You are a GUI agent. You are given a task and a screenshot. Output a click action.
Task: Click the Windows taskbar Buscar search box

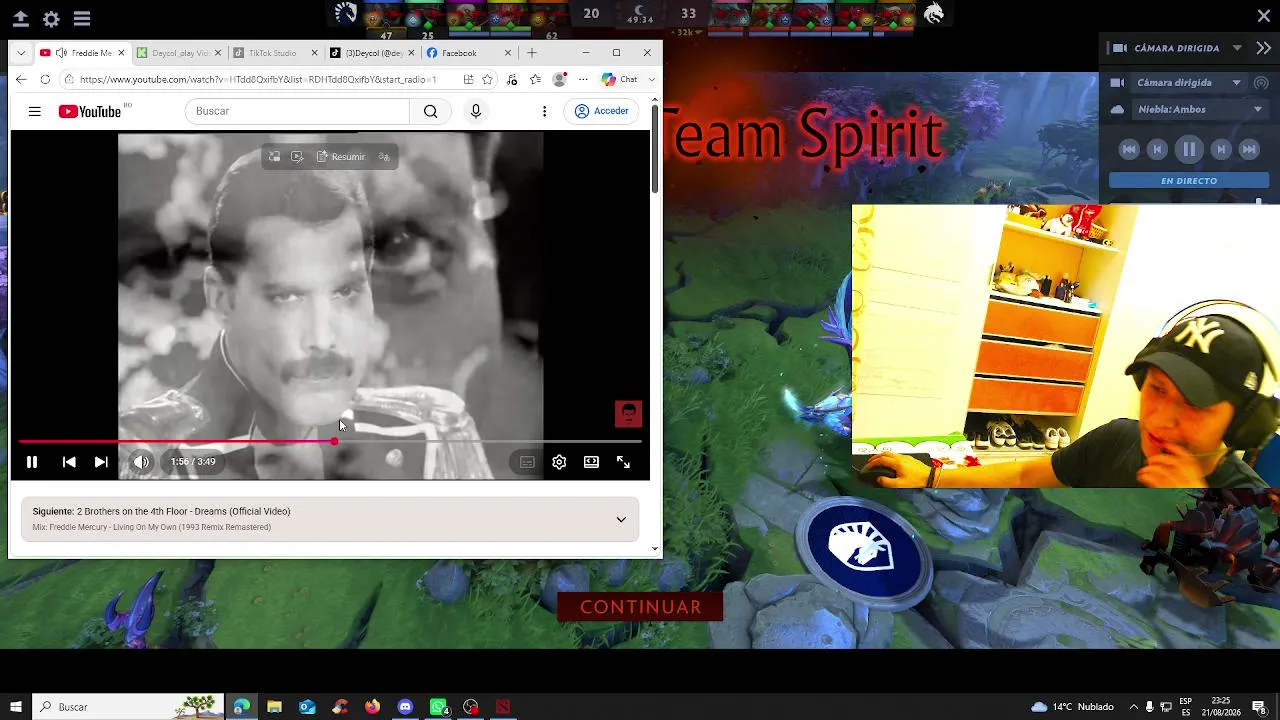(128, 707)
